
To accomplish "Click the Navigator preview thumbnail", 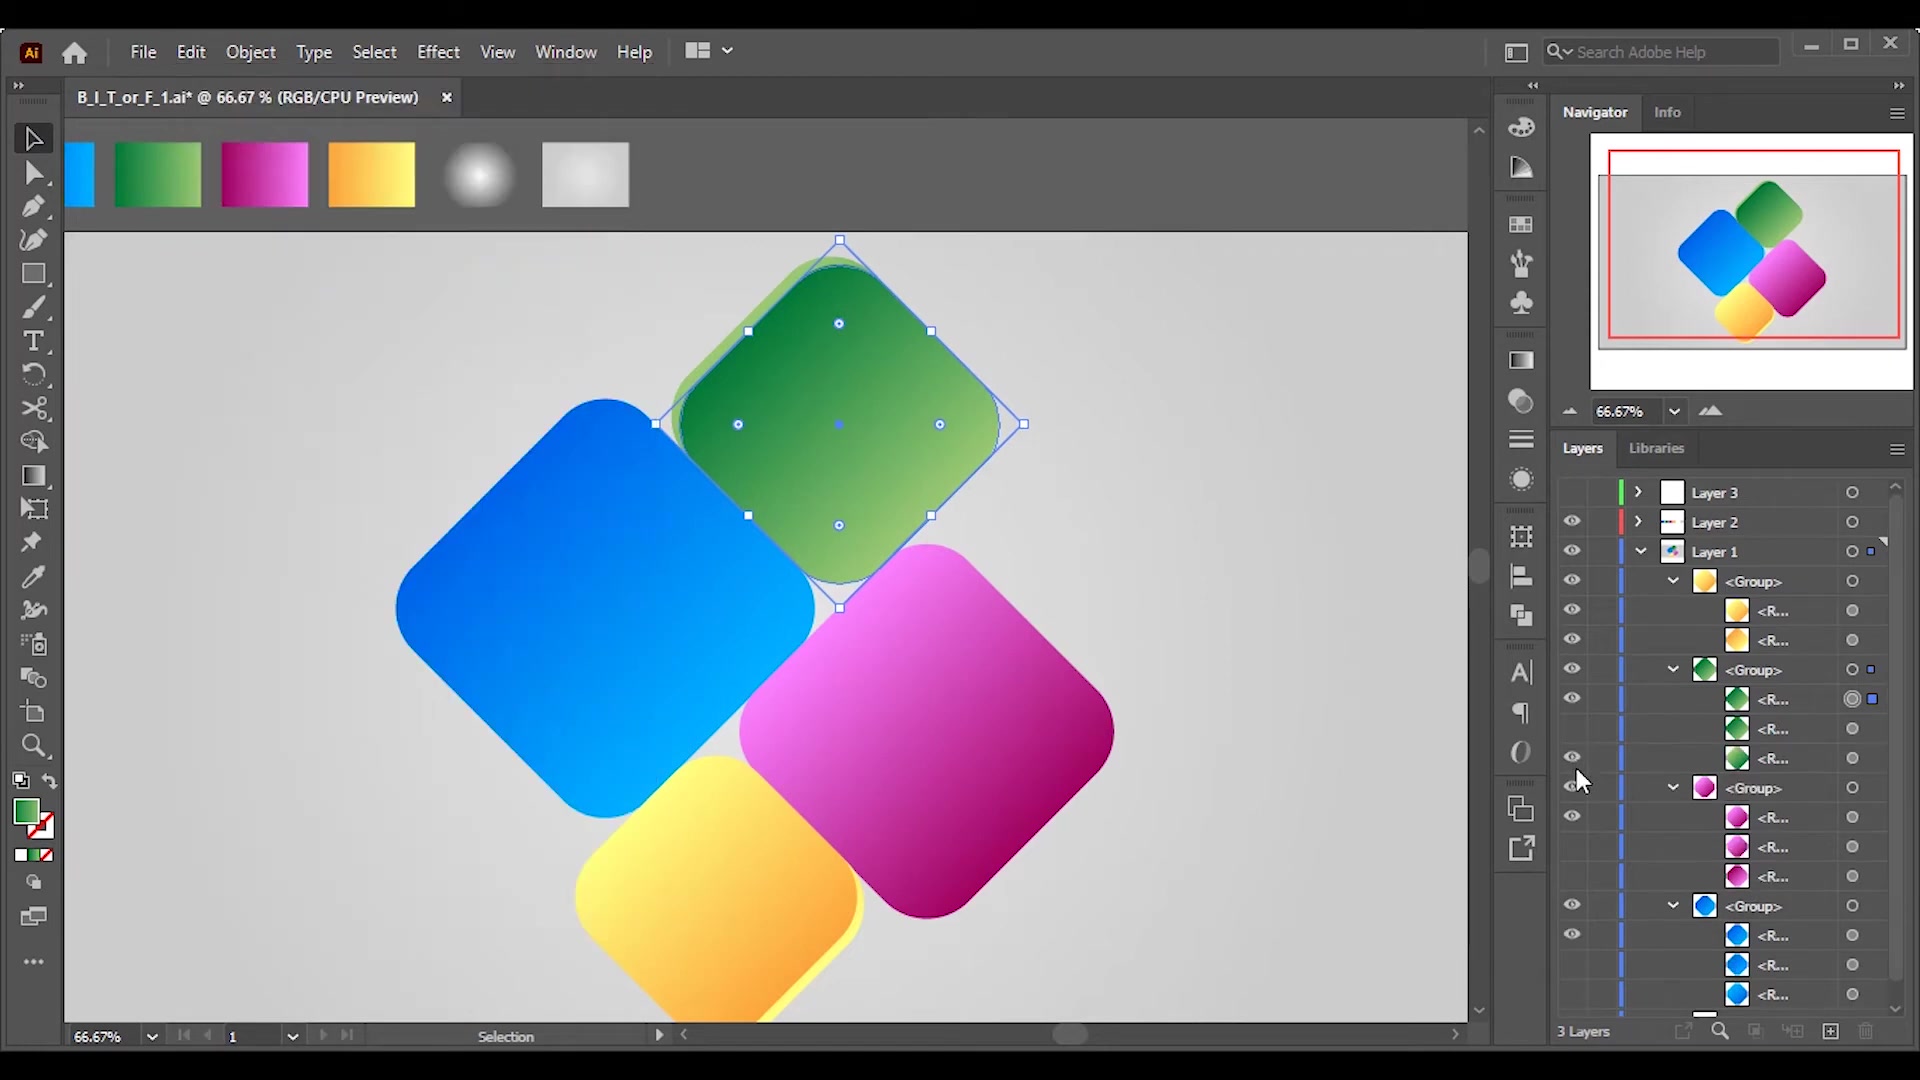I will 1751,262.
